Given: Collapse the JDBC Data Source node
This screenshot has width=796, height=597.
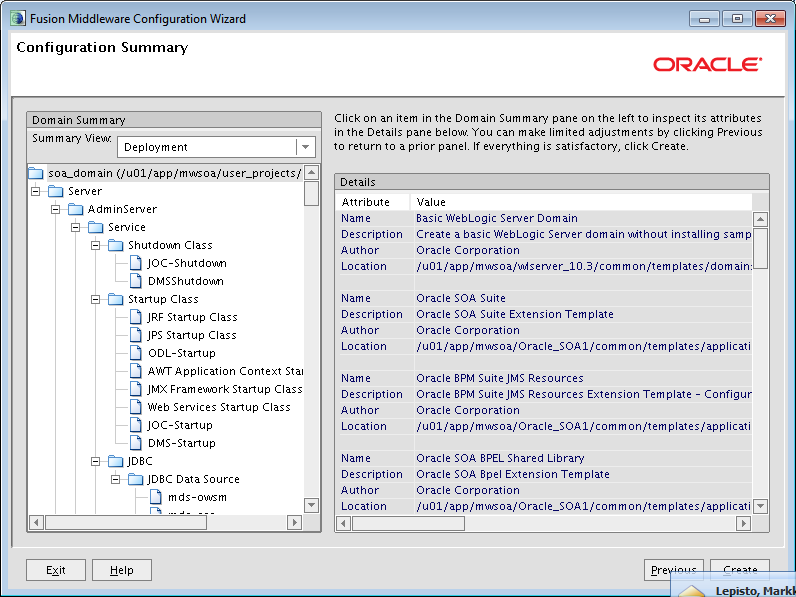Looking at the screenshot, I should tap(115, 479).
